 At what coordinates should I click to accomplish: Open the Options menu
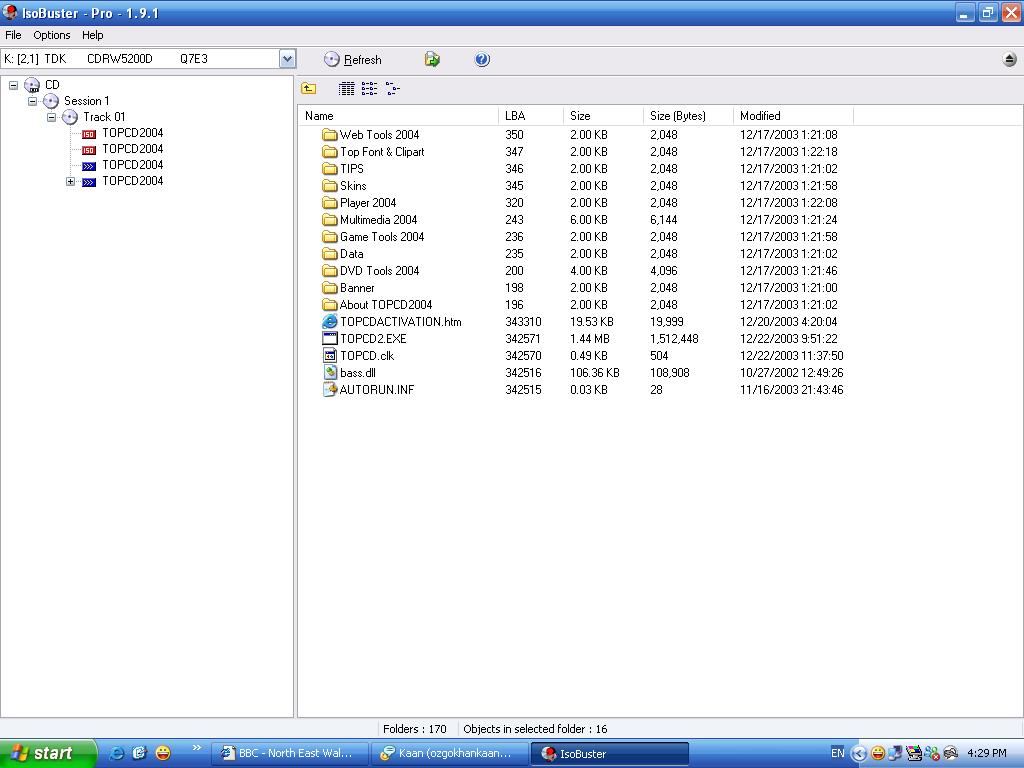point(52,35)
